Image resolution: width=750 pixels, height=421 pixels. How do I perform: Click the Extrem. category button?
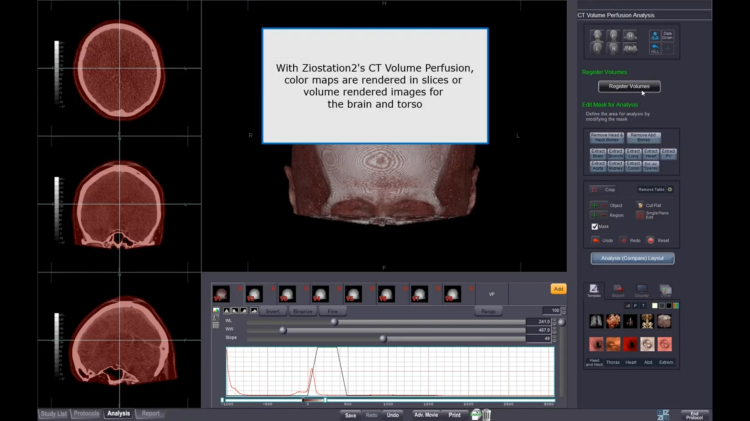[666, 363]
